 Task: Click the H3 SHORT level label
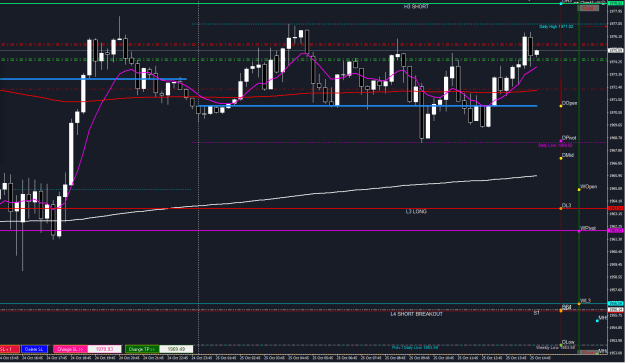point(416,7)
